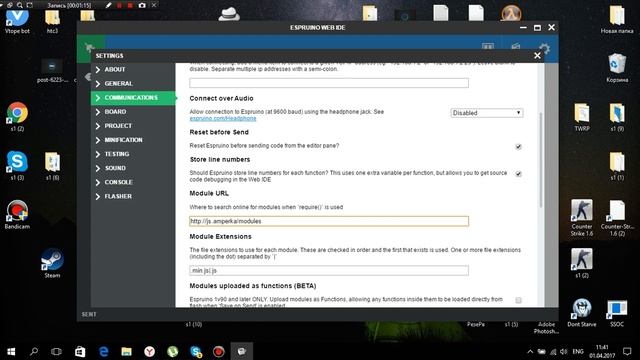Click the settings panel scrollbar
The width and height of the screenshot is (640, 360).
[x=541, y=159]
